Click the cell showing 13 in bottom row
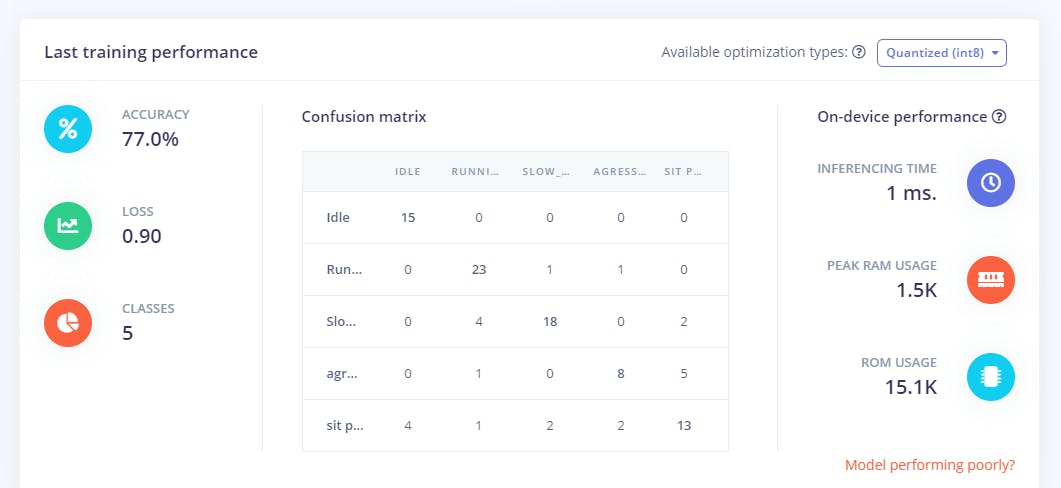Screen dimensions: 1061x488 (683, 426)
